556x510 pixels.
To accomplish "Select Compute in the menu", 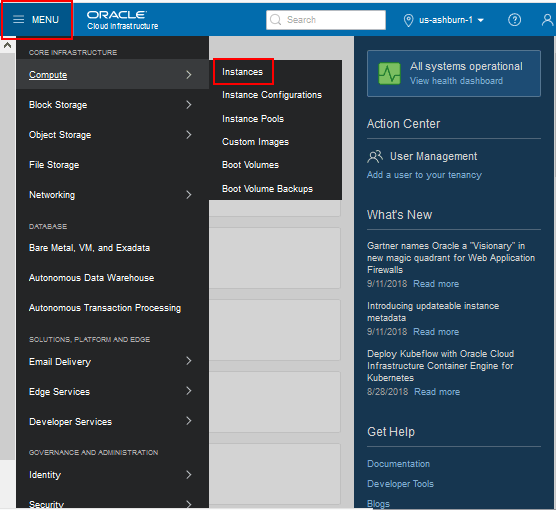I will [x=48, y=75].
